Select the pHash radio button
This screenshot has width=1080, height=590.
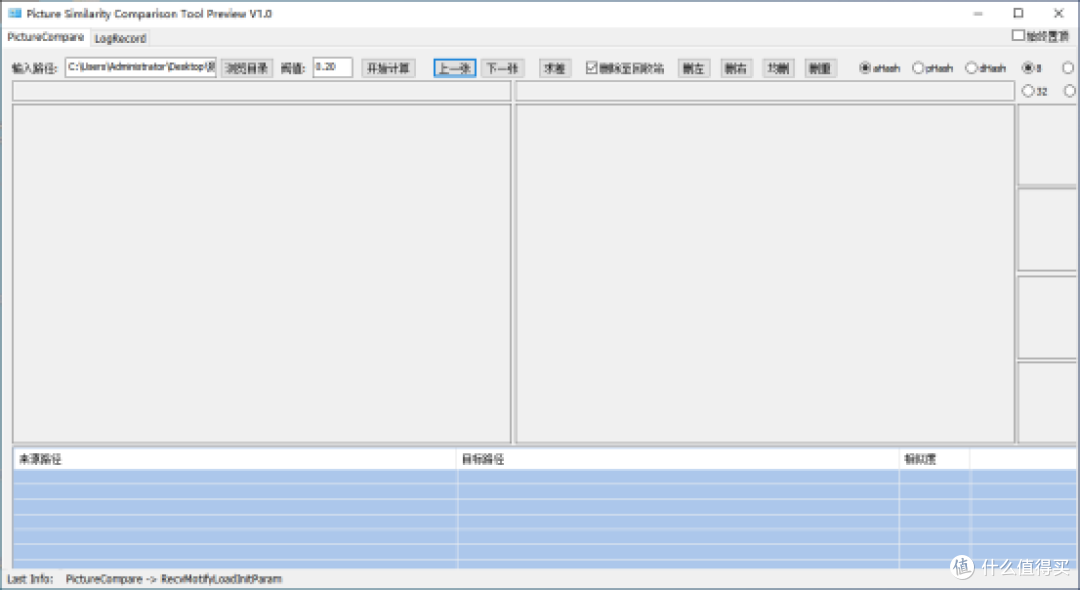[x=918, y=67]
